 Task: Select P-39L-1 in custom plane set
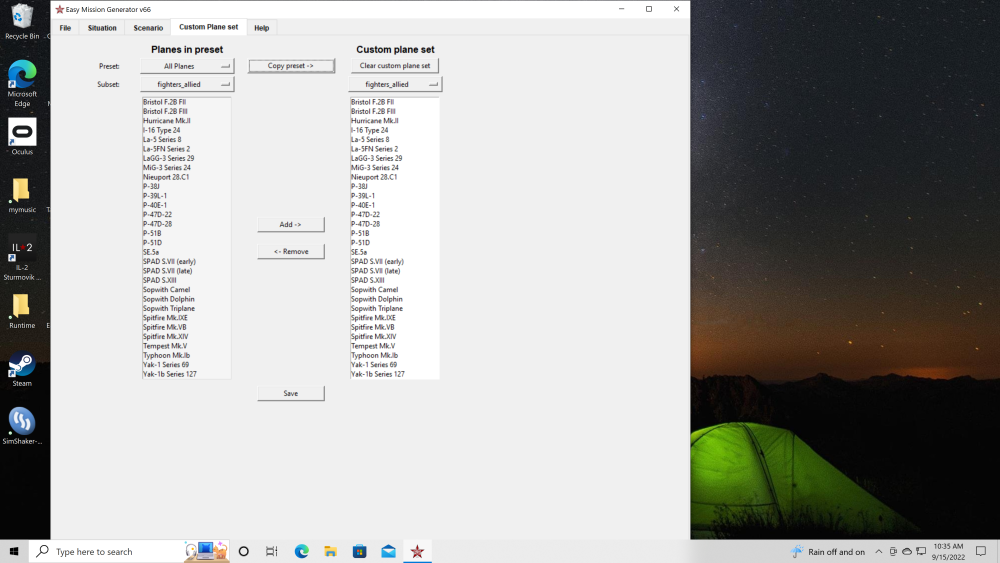click(x=363, y=196)
